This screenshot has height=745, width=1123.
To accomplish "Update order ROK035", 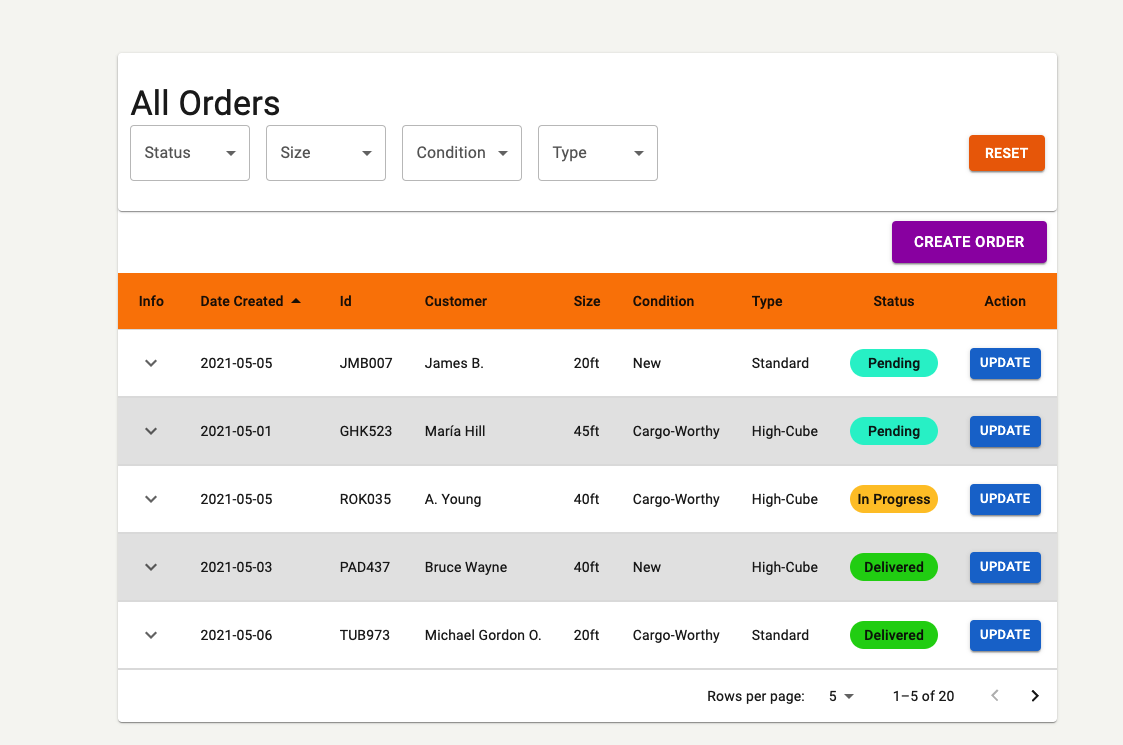I will tap(1005, 499).
